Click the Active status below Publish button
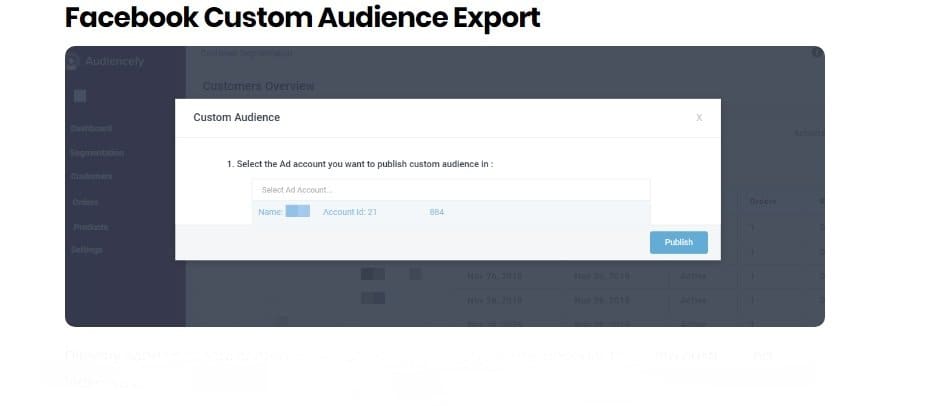This screenshot has height=406, width=927. (692, 274)
